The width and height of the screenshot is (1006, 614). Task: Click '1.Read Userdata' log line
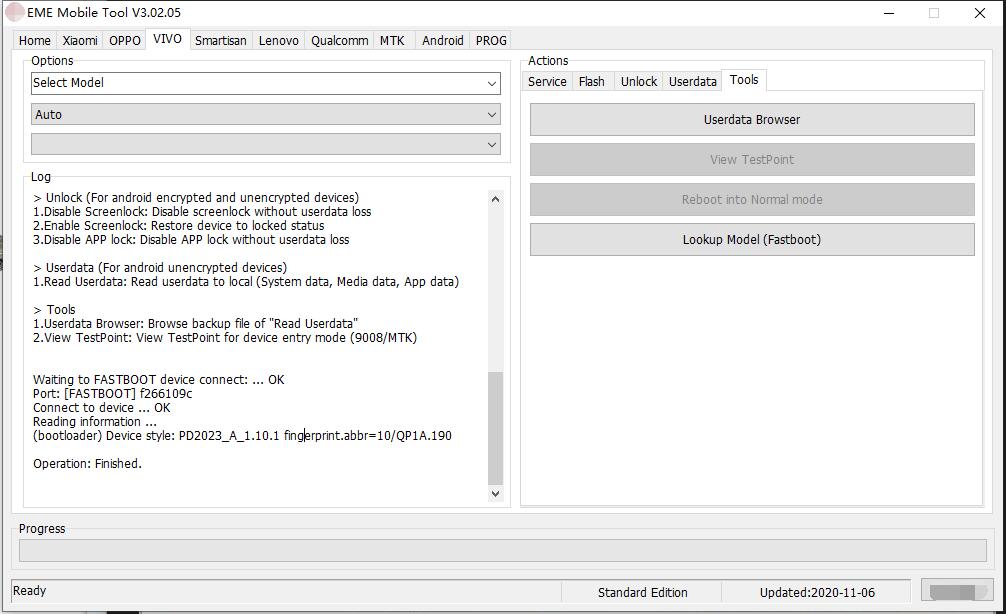click(x=246, y=282)
